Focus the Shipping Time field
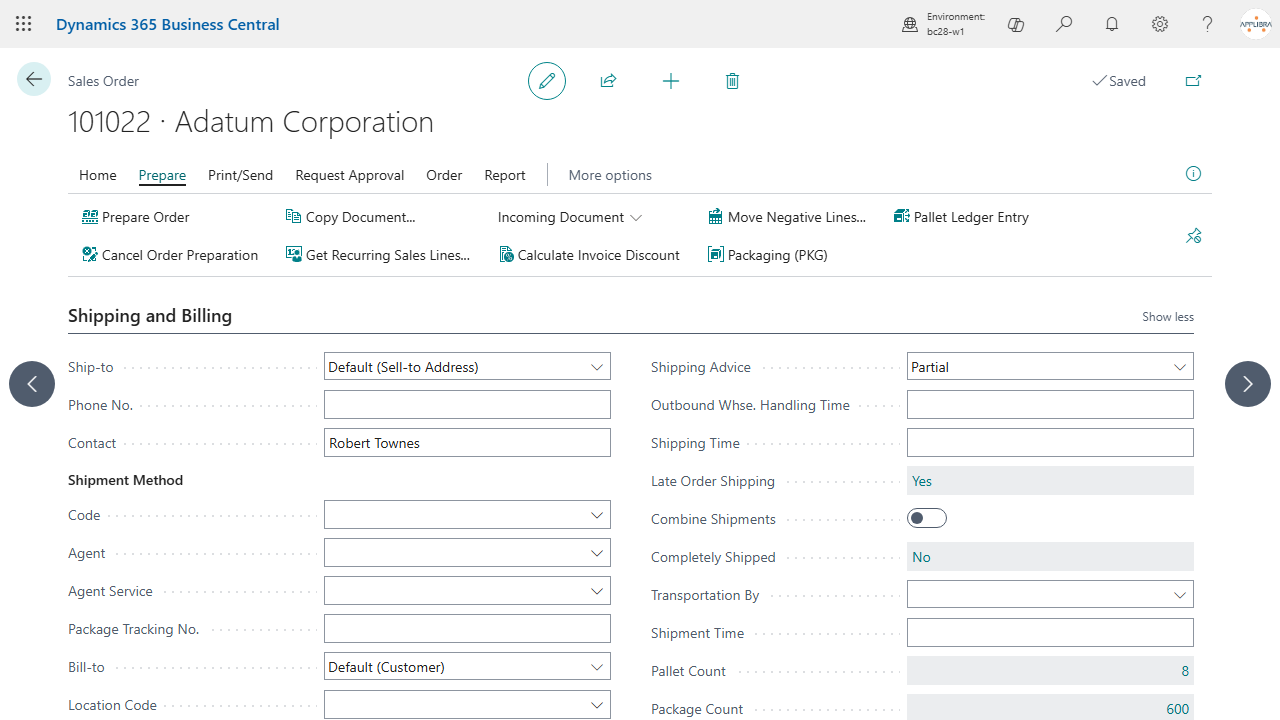Screen dimensions: 1280x720 tap(1050, 443)
